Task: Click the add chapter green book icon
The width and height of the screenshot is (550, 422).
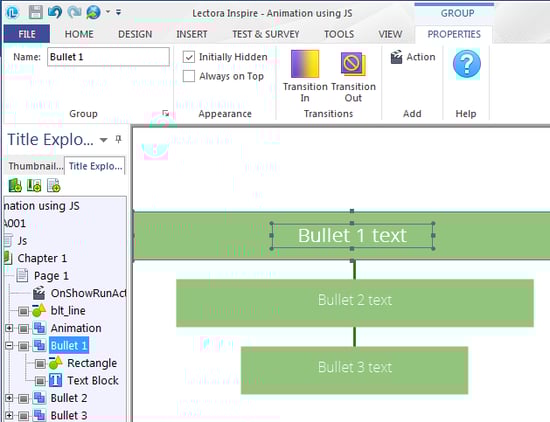Action: point(15,185)
